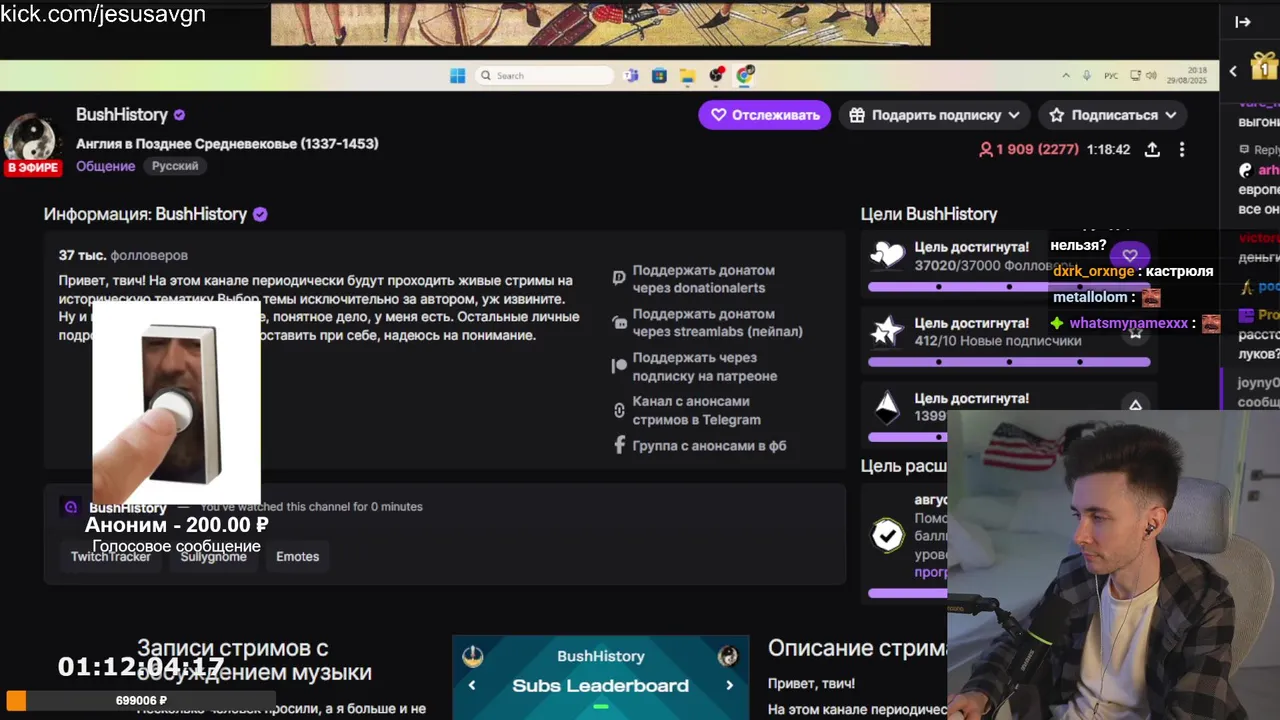This screenshot has height=720, width=1280.
Task: Open the File Explorer taskbar icon
Action: [x=687, y=76]
